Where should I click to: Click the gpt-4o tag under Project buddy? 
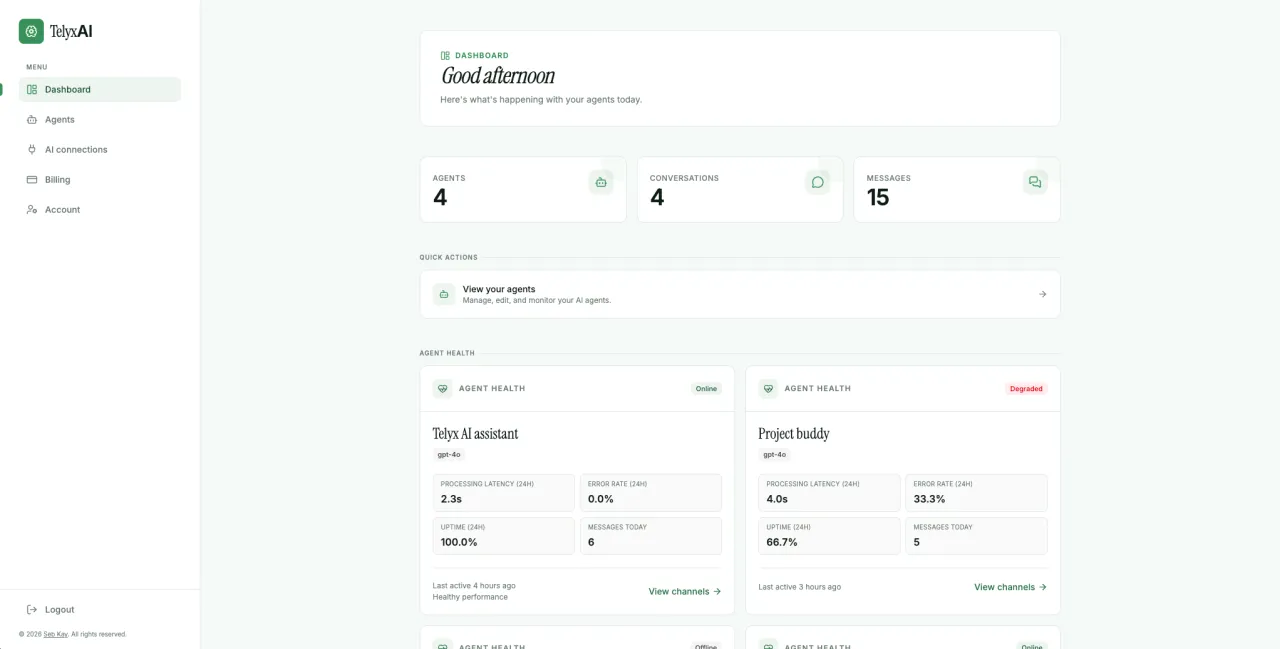[x=774, y=454]
